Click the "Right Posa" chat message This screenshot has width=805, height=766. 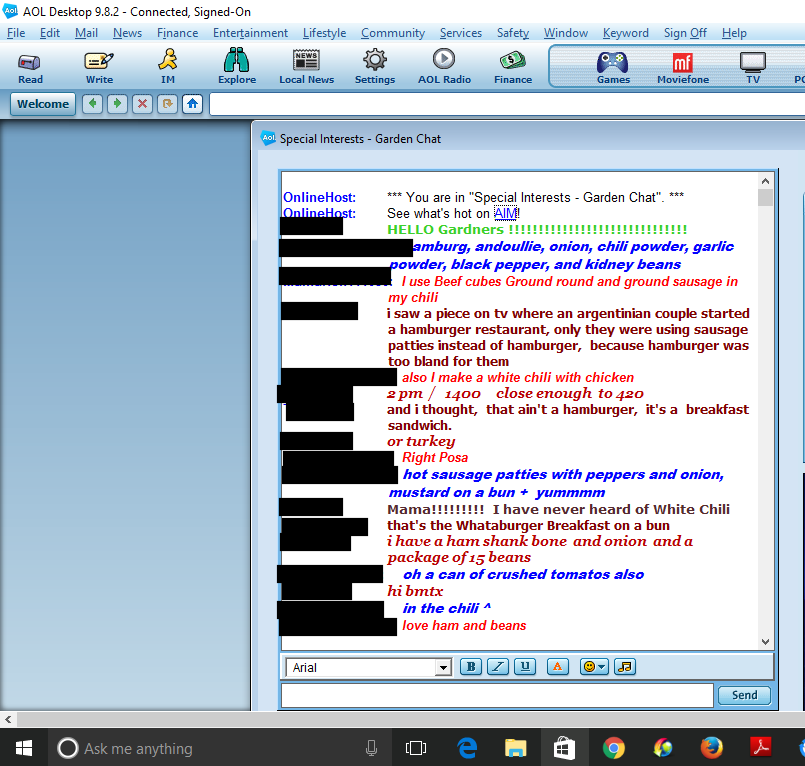(435, 457)
